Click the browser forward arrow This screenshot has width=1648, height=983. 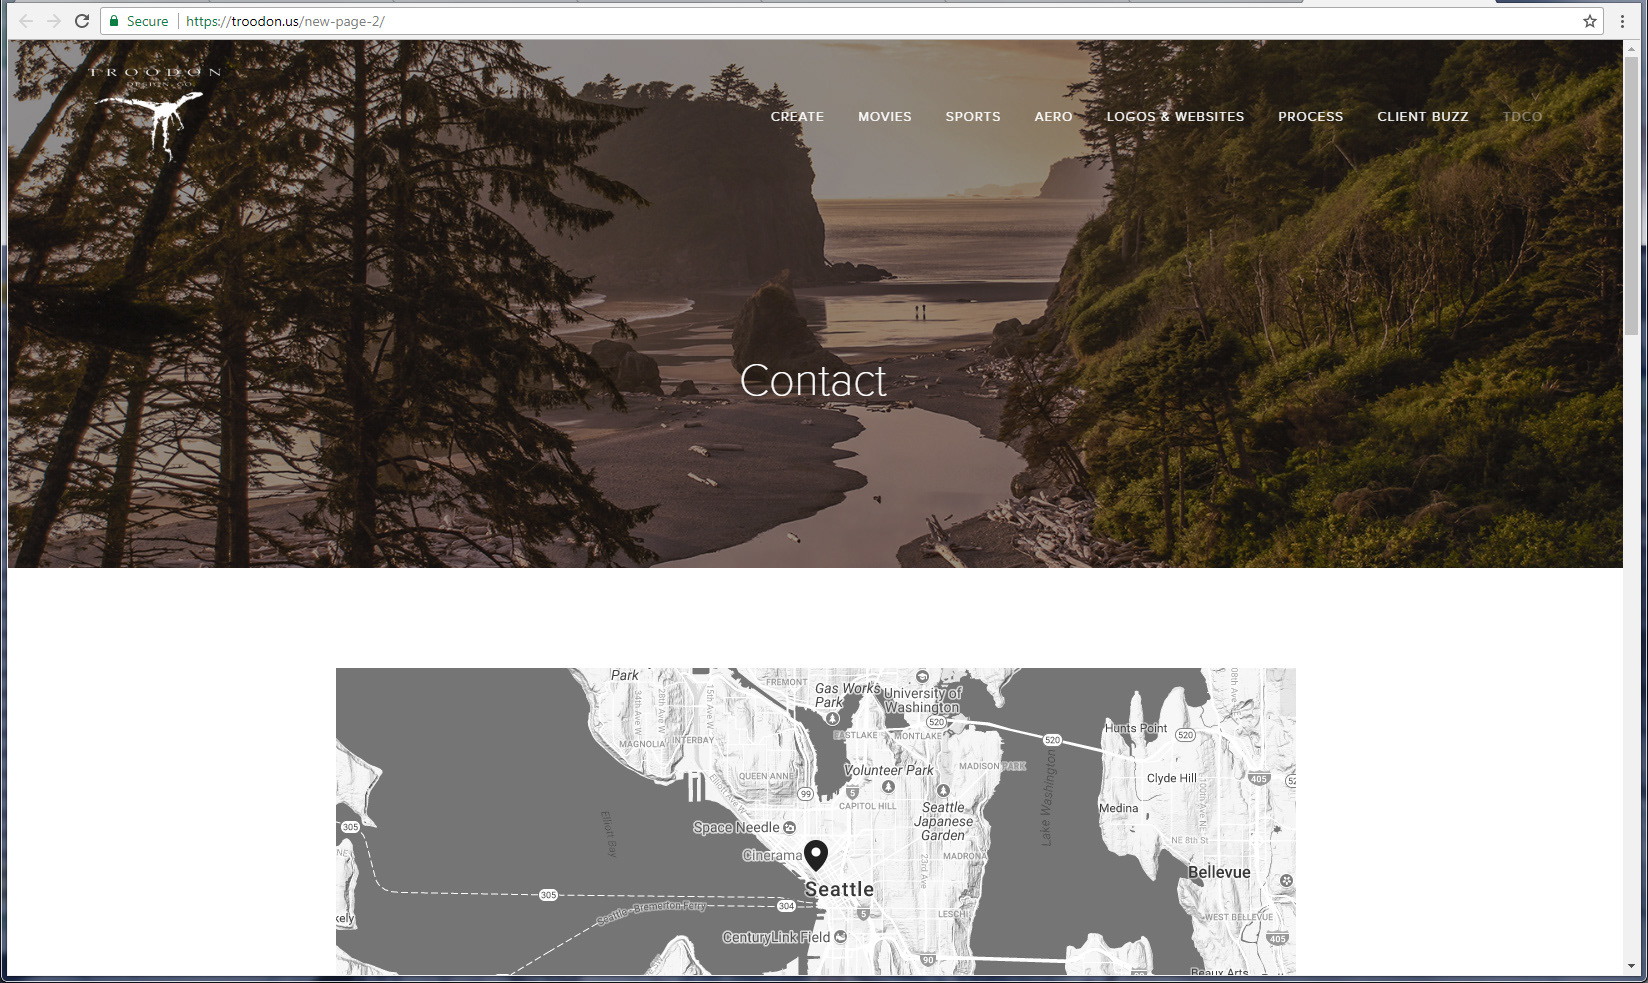point(54,21)
